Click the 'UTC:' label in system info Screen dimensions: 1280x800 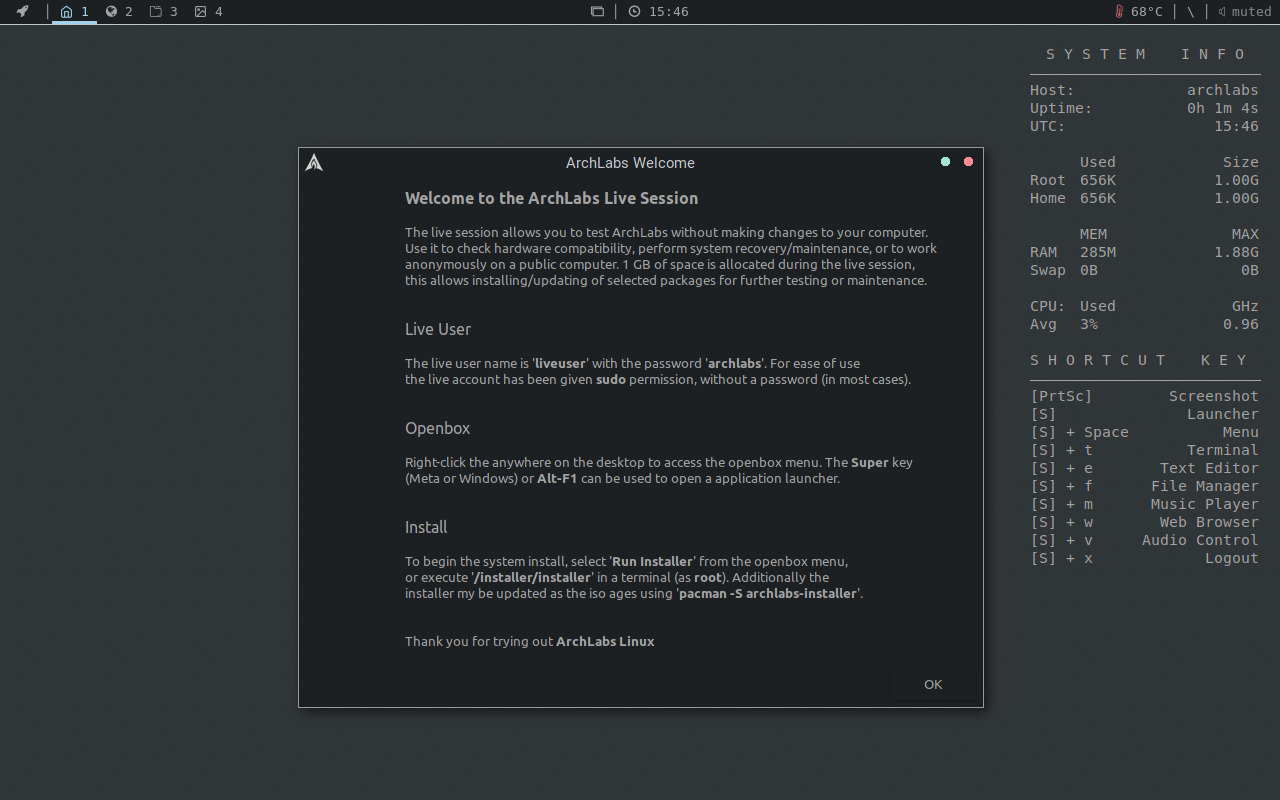pos(1048,126)
